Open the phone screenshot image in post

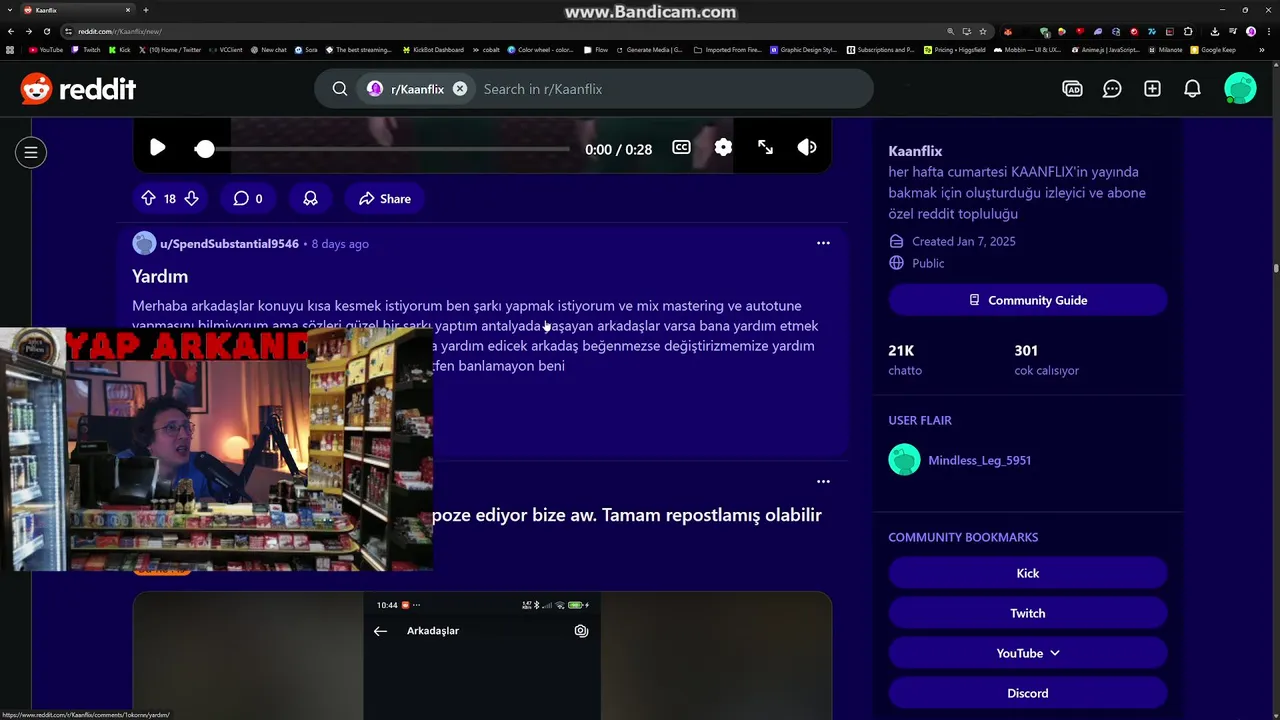(482, 656)
